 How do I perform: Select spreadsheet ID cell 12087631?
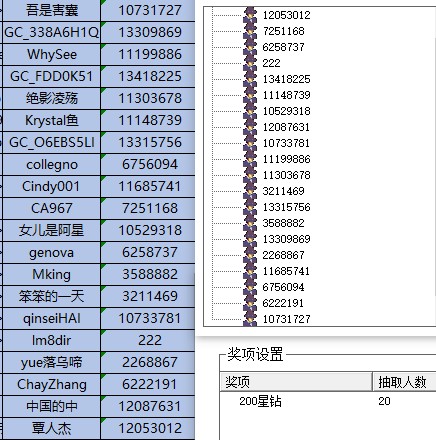pyautogui.click(x=148, y=406)
